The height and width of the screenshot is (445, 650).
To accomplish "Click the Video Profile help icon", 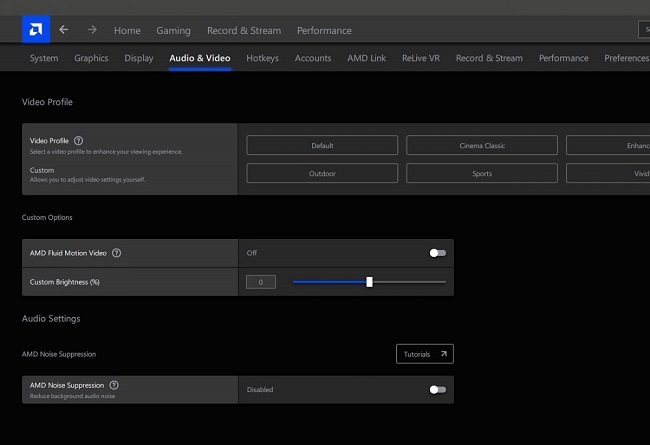I will [x=79, y=141].
